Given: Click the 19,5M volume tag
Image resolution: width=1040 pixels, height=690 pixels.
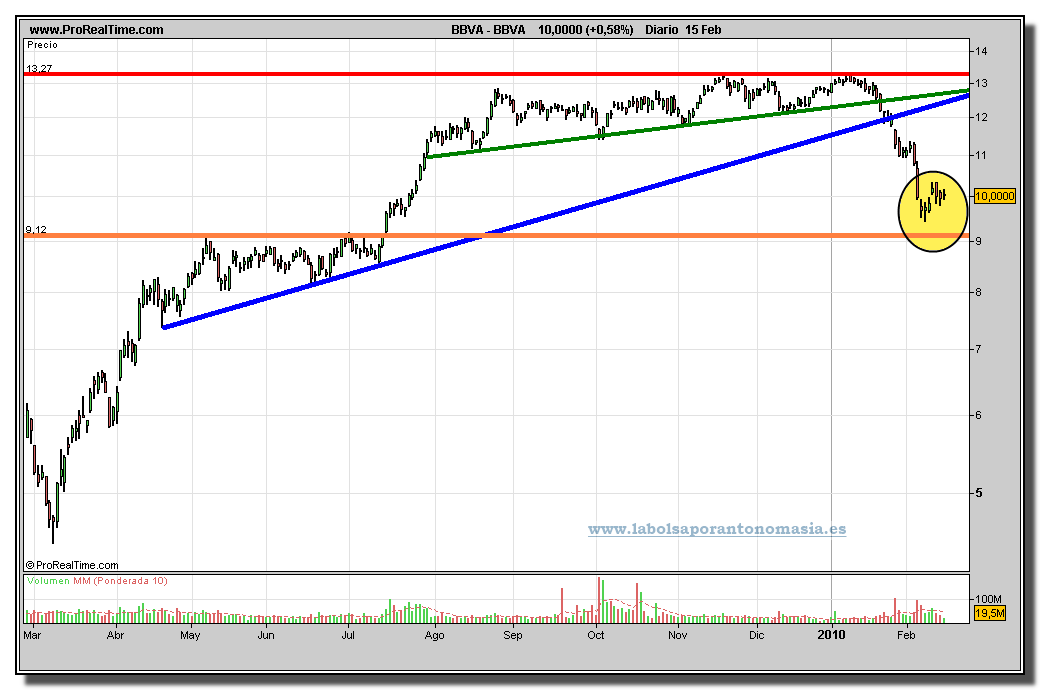Looking at the screenshot, I should [990, 613].
